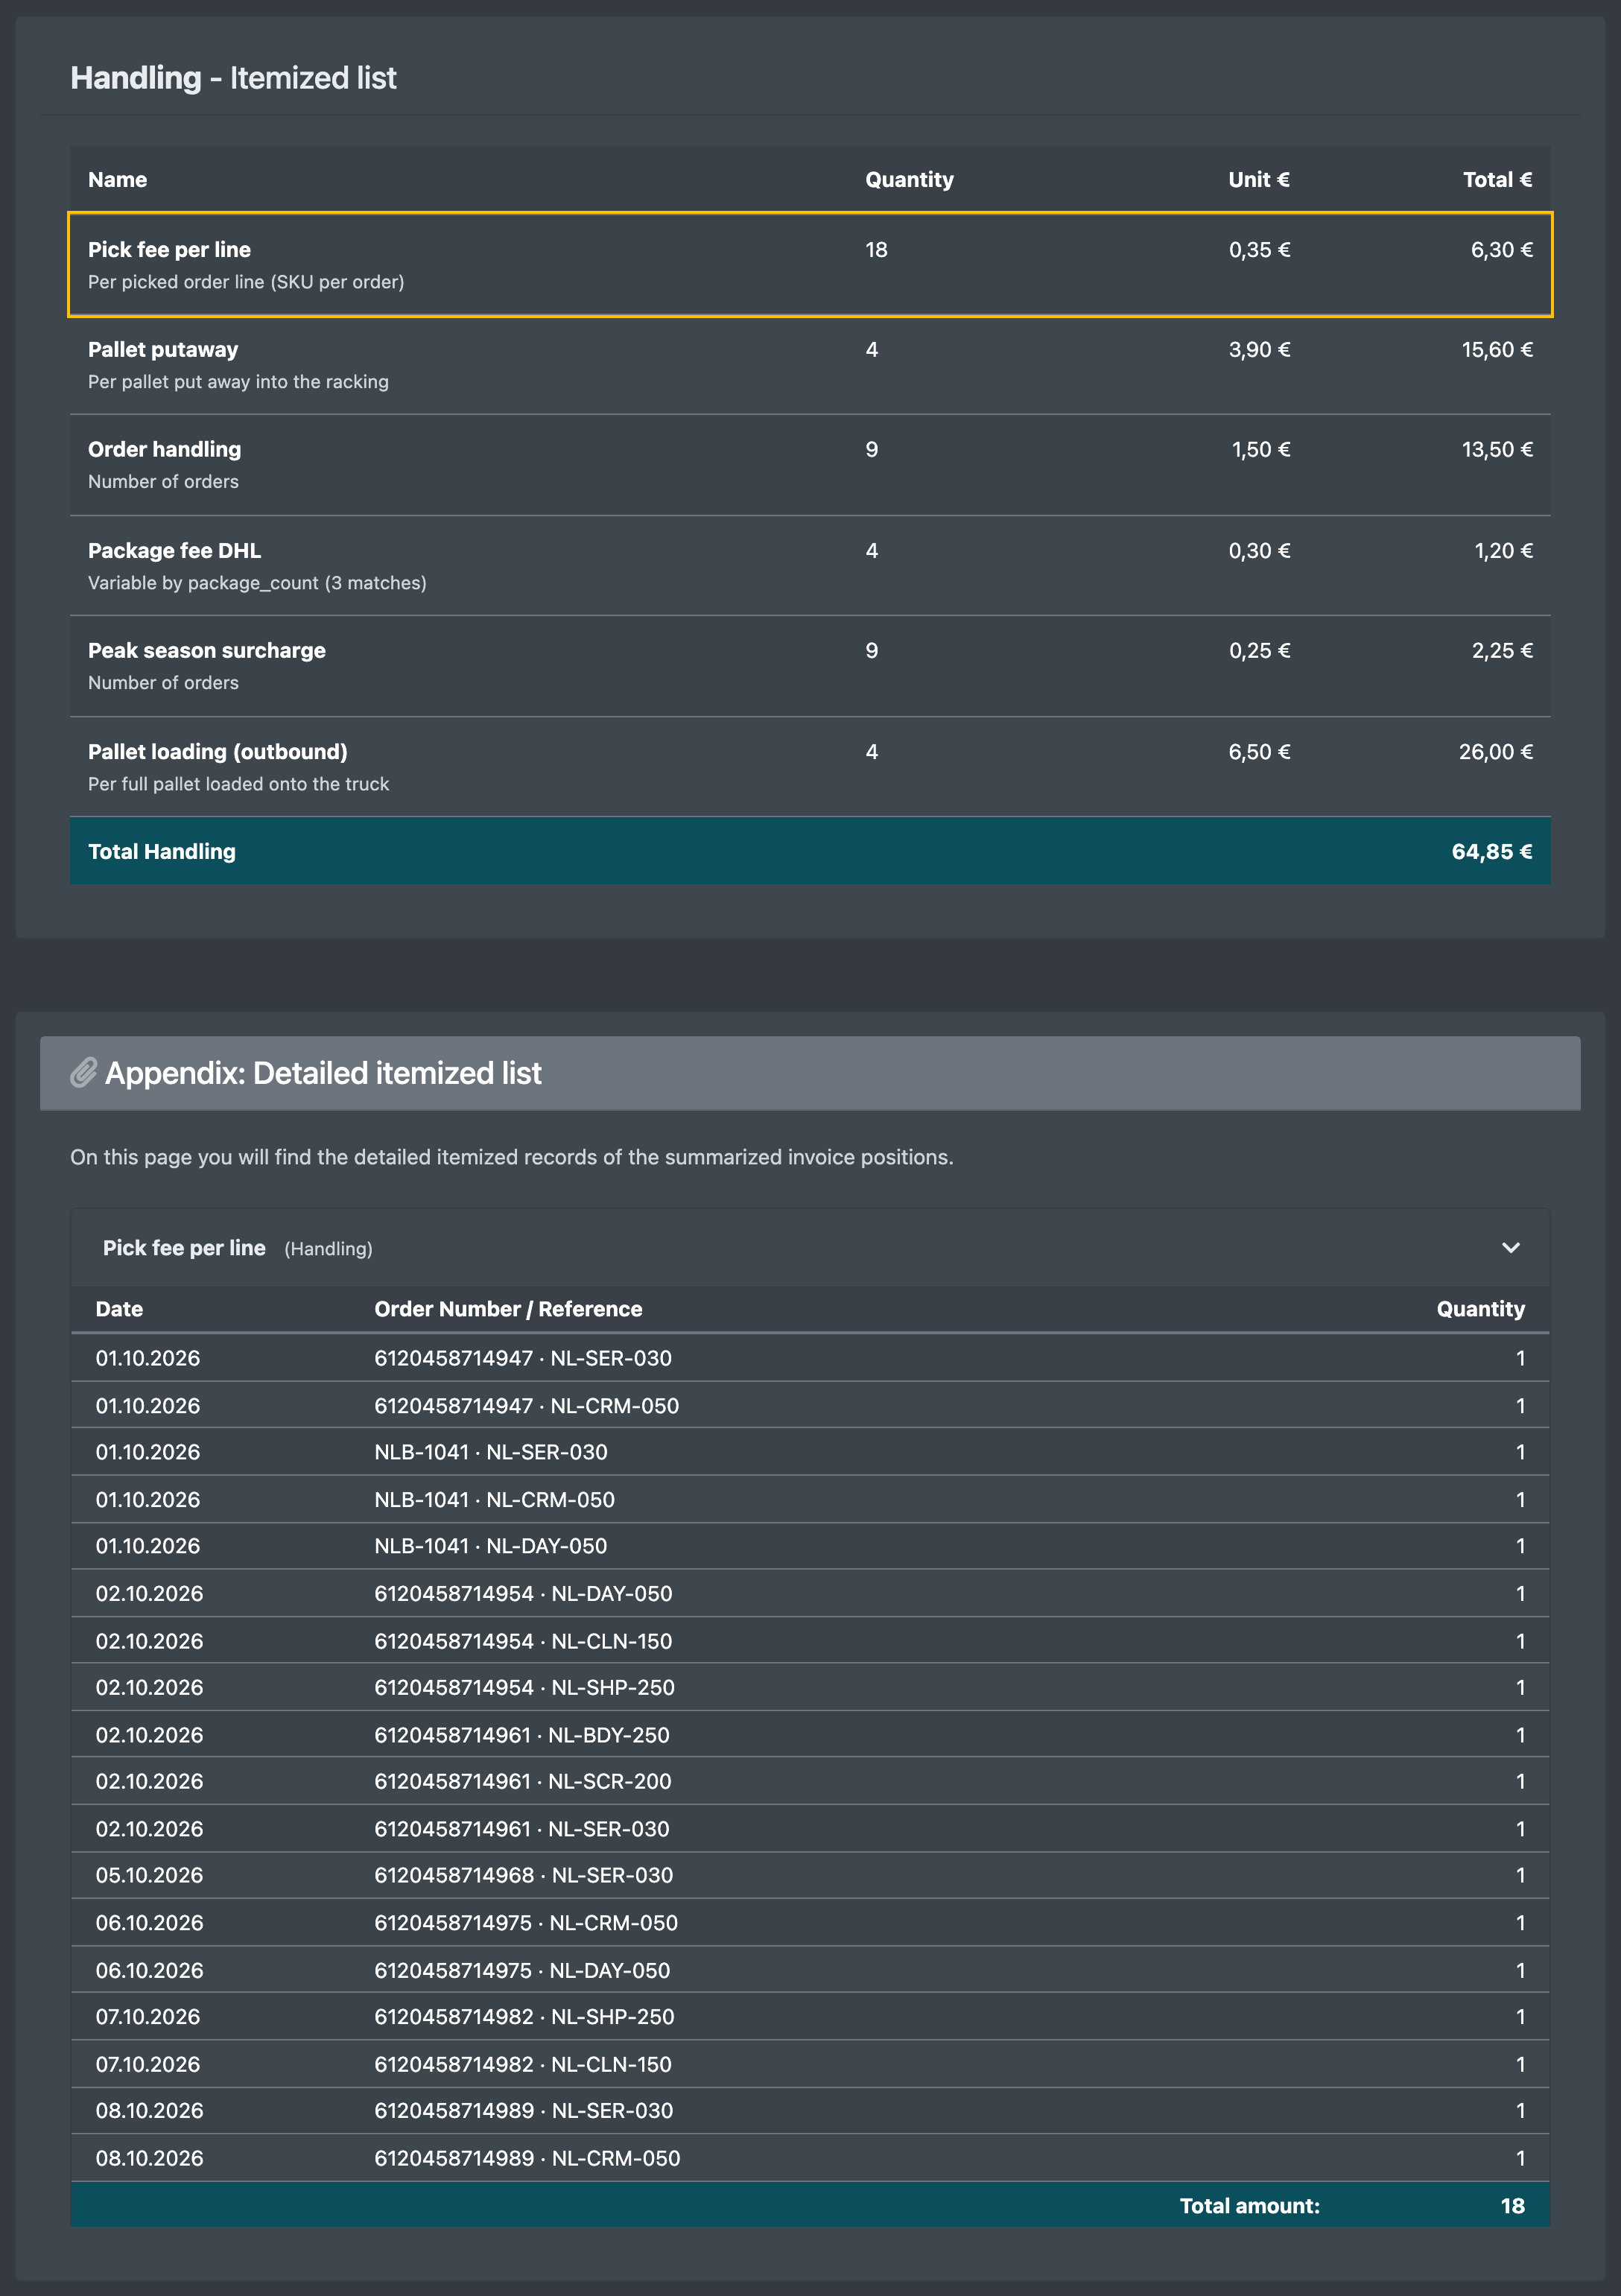
Task: Click order 6120458714954 · NL-CLN-150 entry
Action: 523,1641
